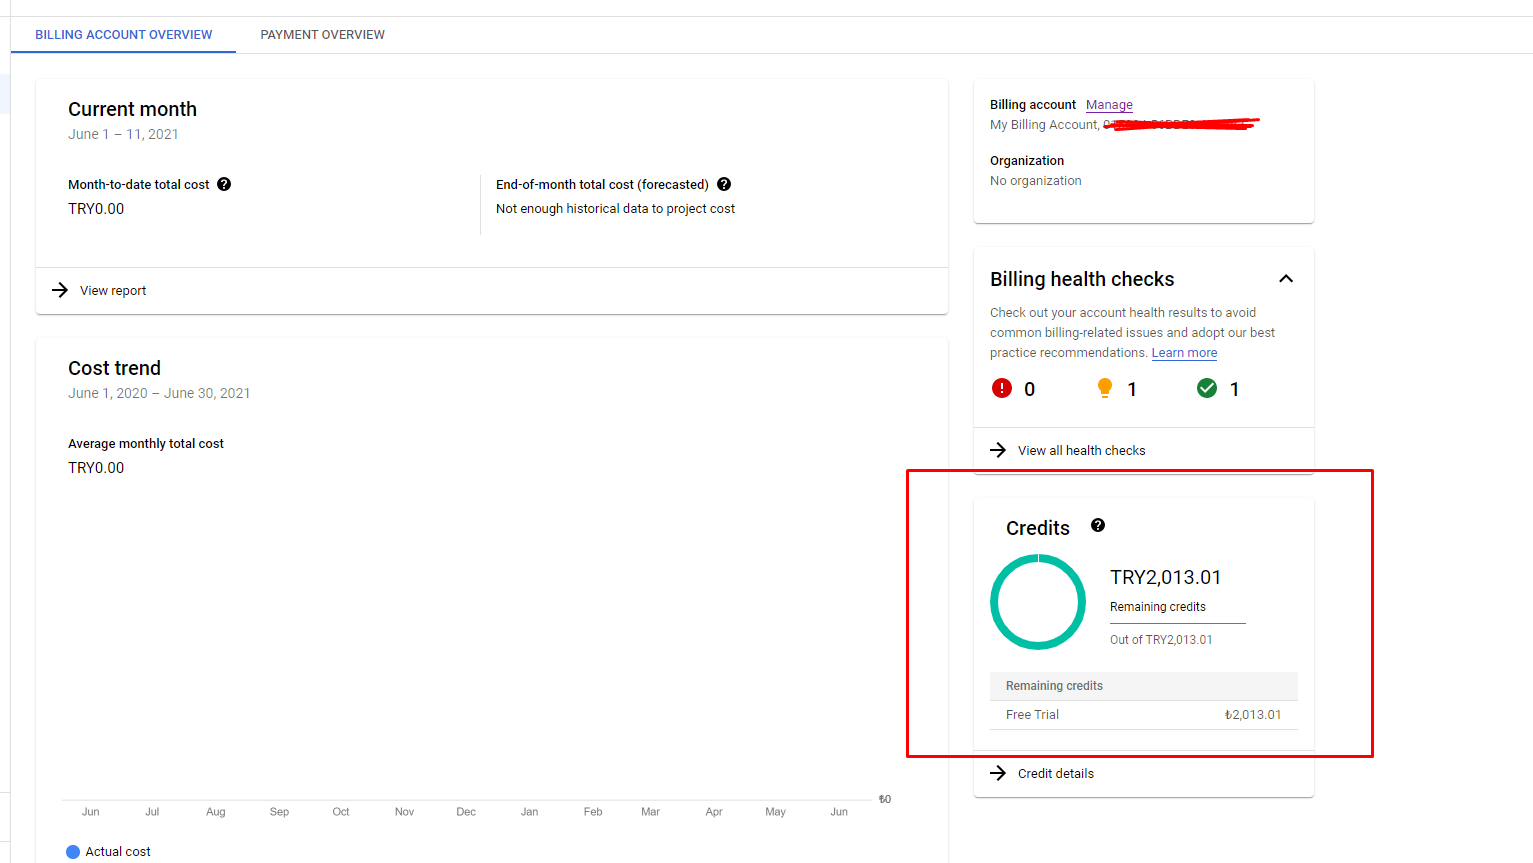1533x863 pixels.
Task: Click the teal remaining credits donut chart
Action: click(x=1038, y=602)
